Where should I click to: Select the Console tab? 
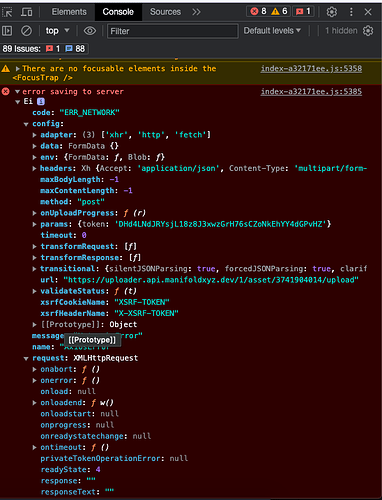coord(118,12)
